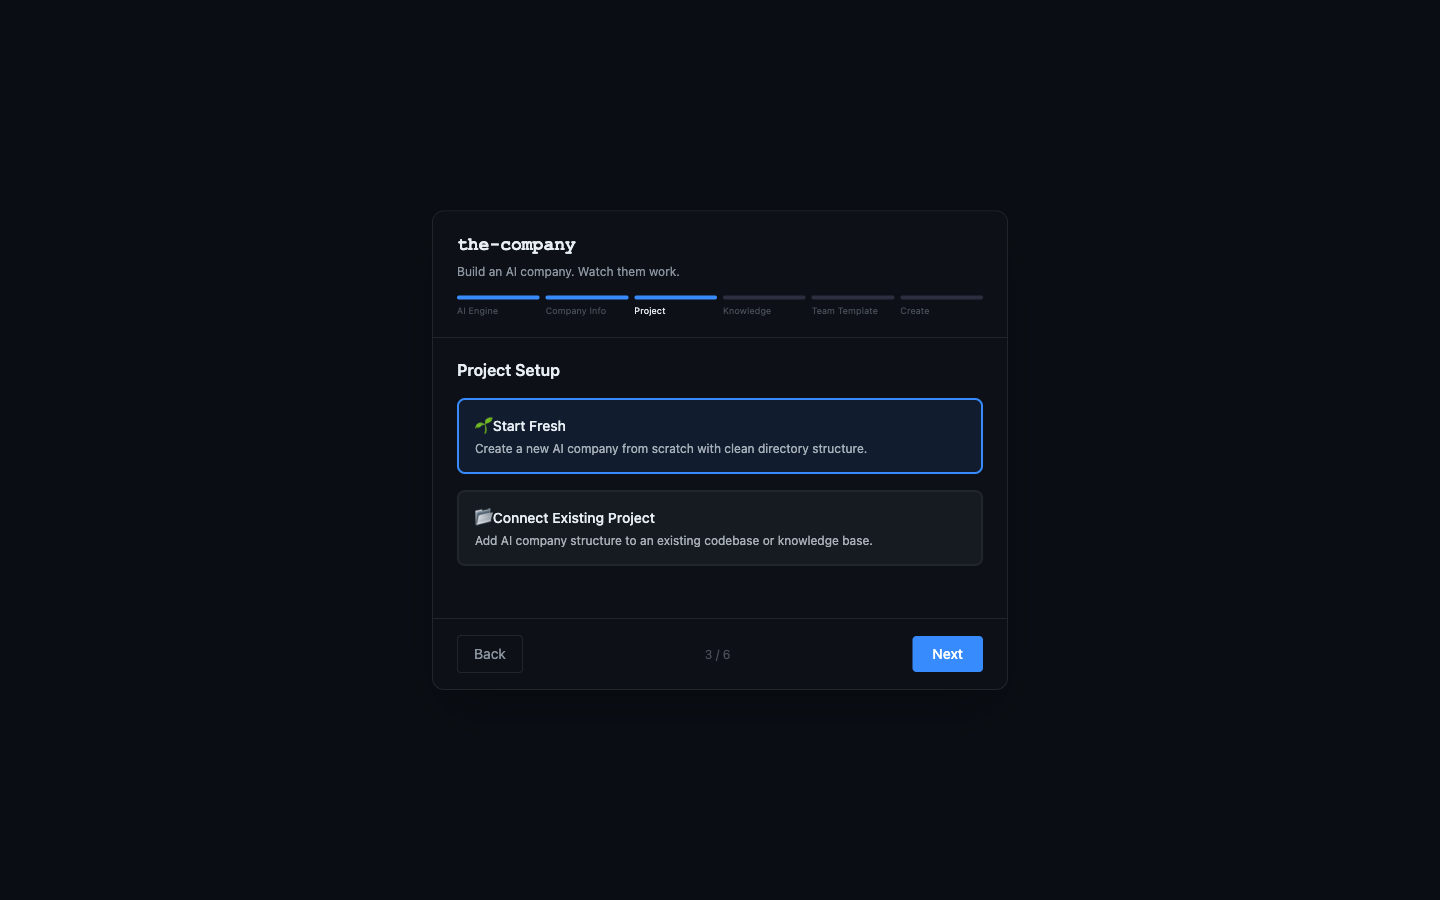This screenshot has height=900, width=1440.
Task: Open the Create step label
Action: 914,311
